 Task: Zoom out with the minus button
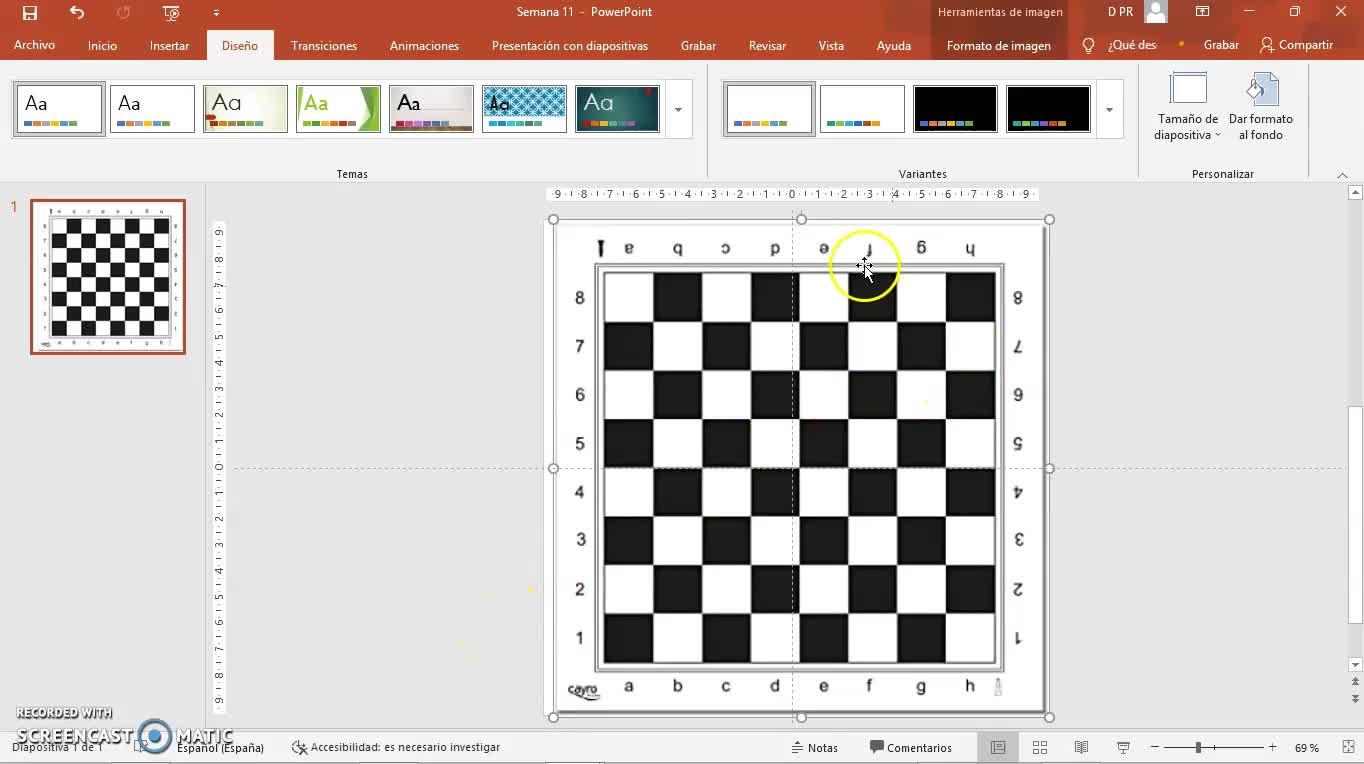coord(1155,747)
